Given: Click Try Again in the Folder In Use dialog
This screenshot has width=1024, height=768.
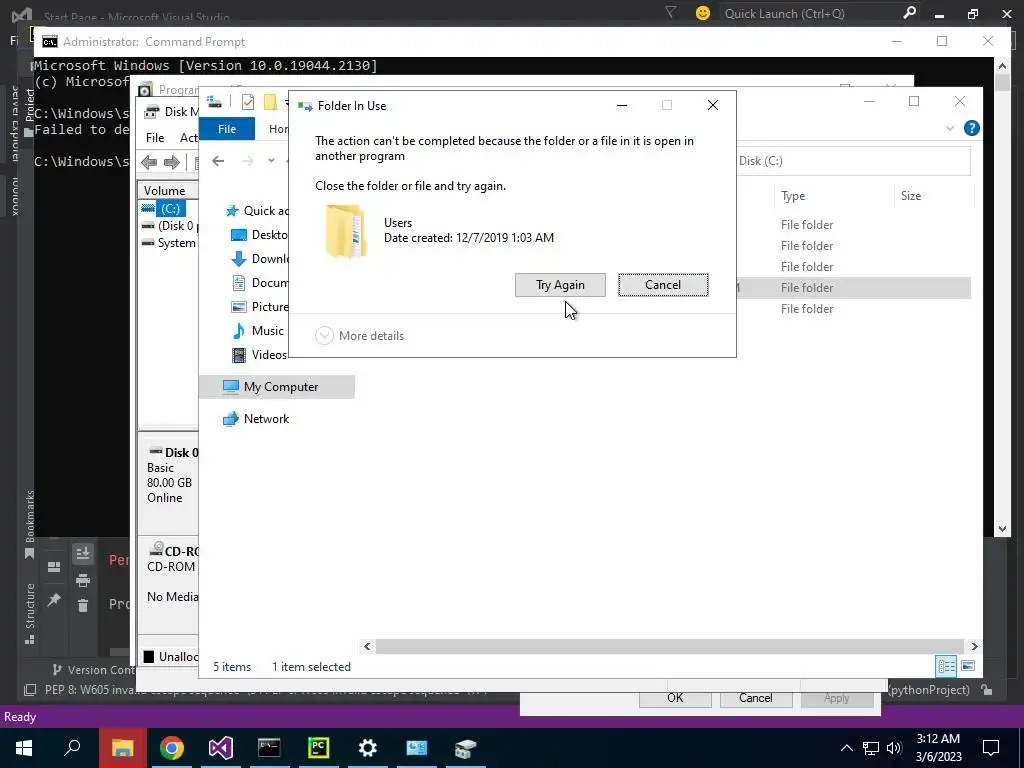Looking at the screenshot, I should (560, 285).
